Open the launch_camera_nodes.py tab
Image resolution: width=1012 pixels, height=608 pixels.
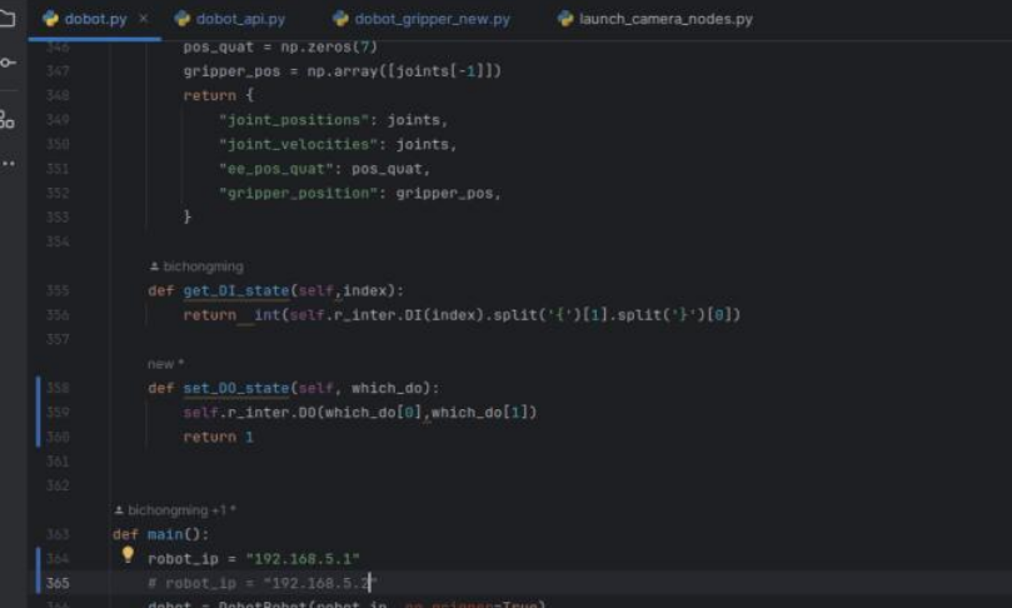pos(665,19)
